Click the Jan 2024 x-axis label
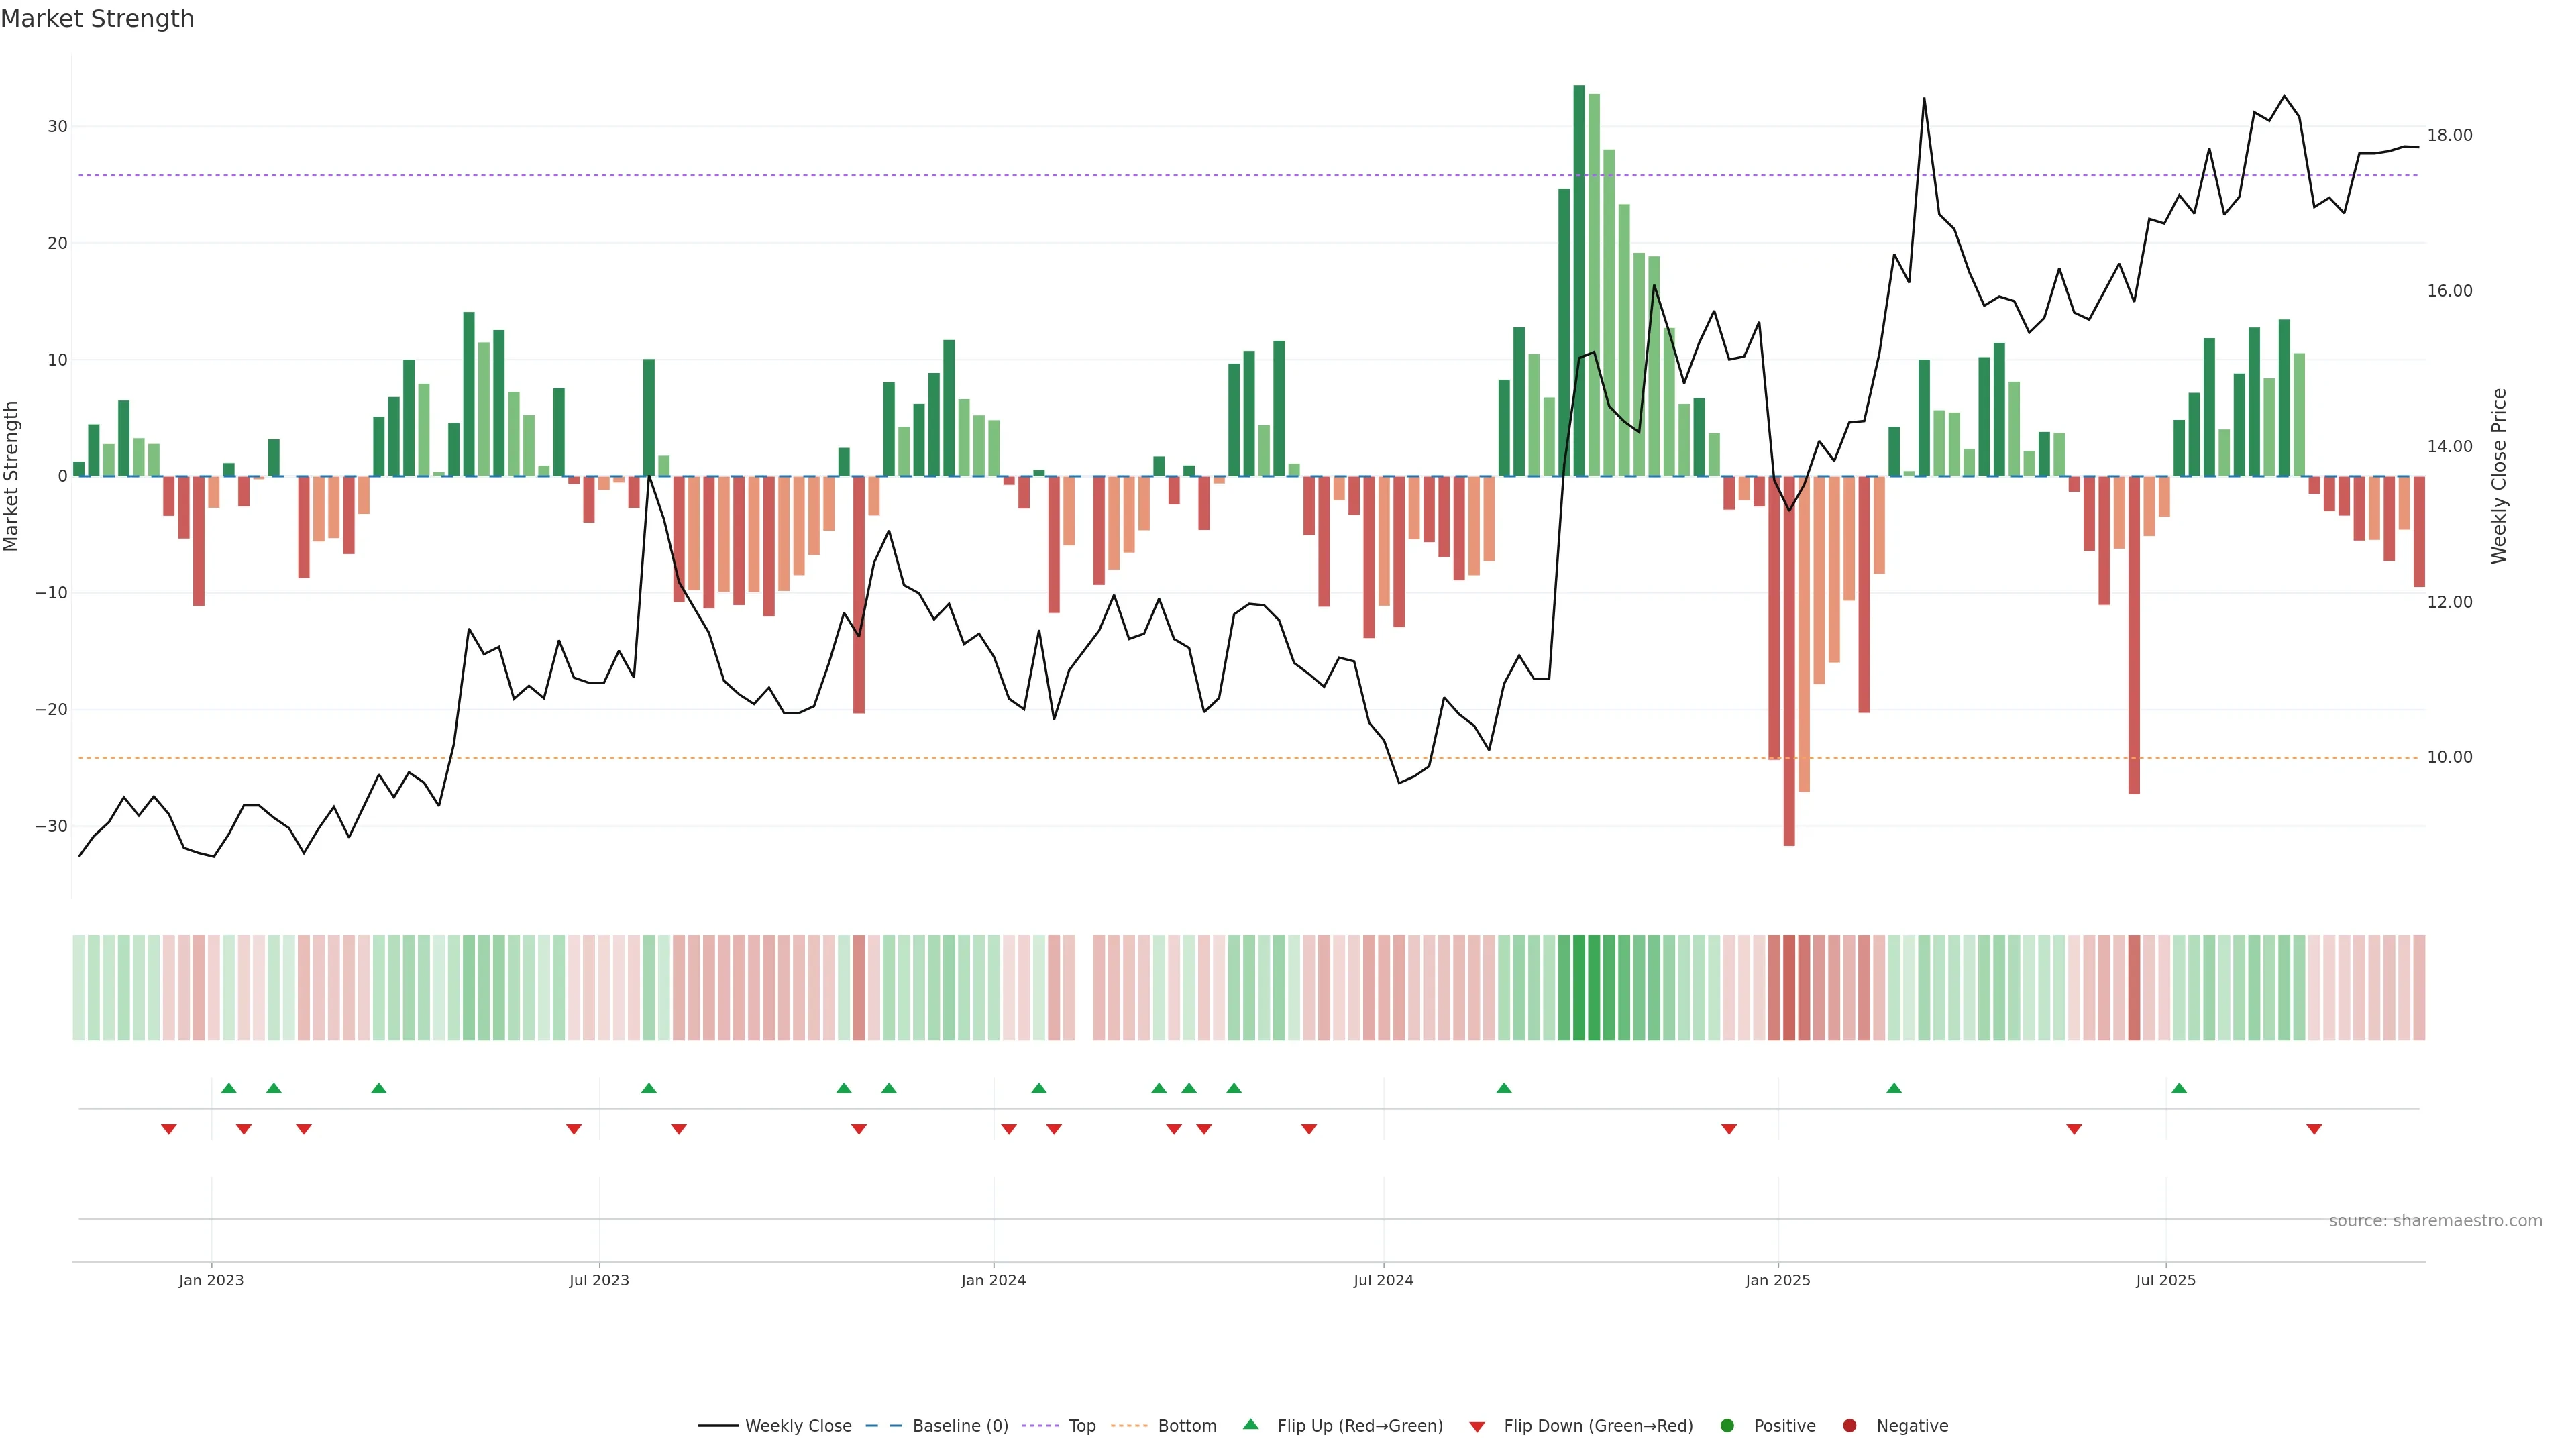 (993, 1280)
